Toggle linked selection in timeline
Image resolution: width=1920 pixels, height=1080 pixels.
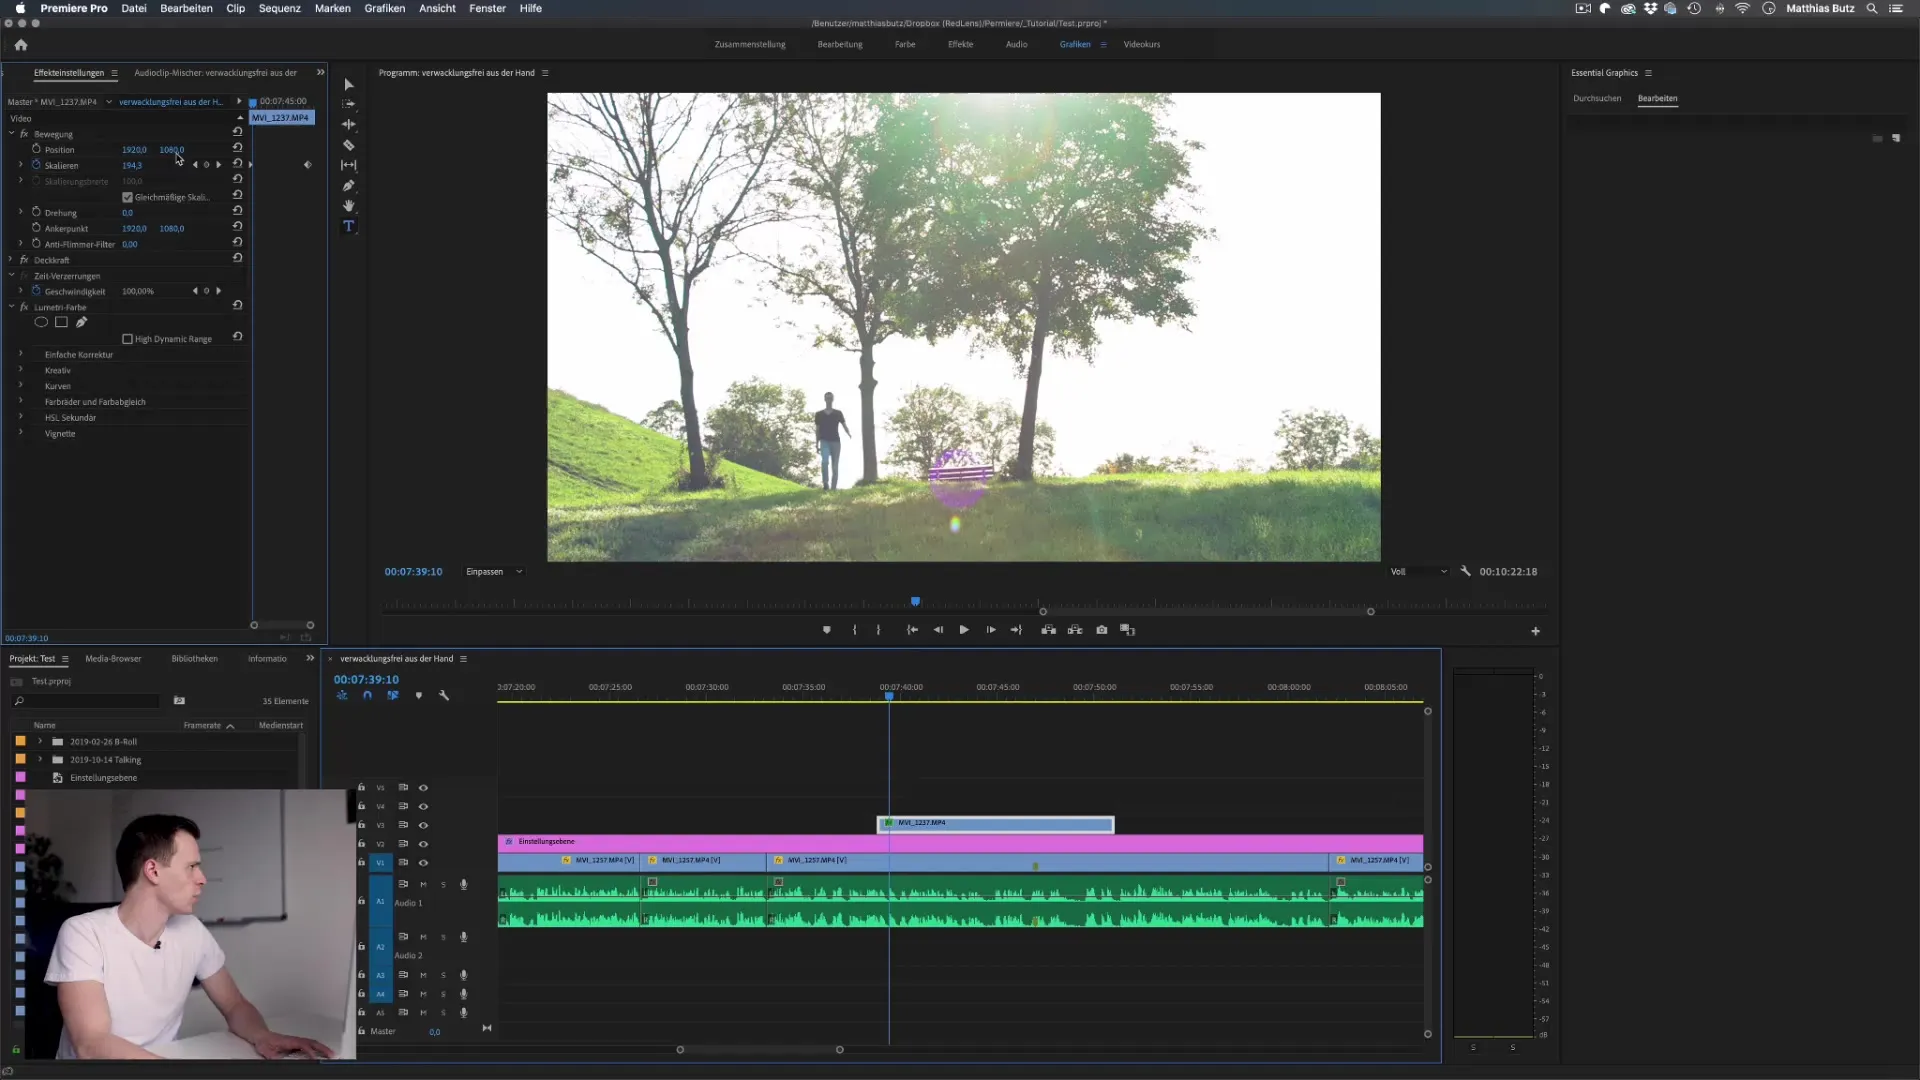click(x=393, y=696)
